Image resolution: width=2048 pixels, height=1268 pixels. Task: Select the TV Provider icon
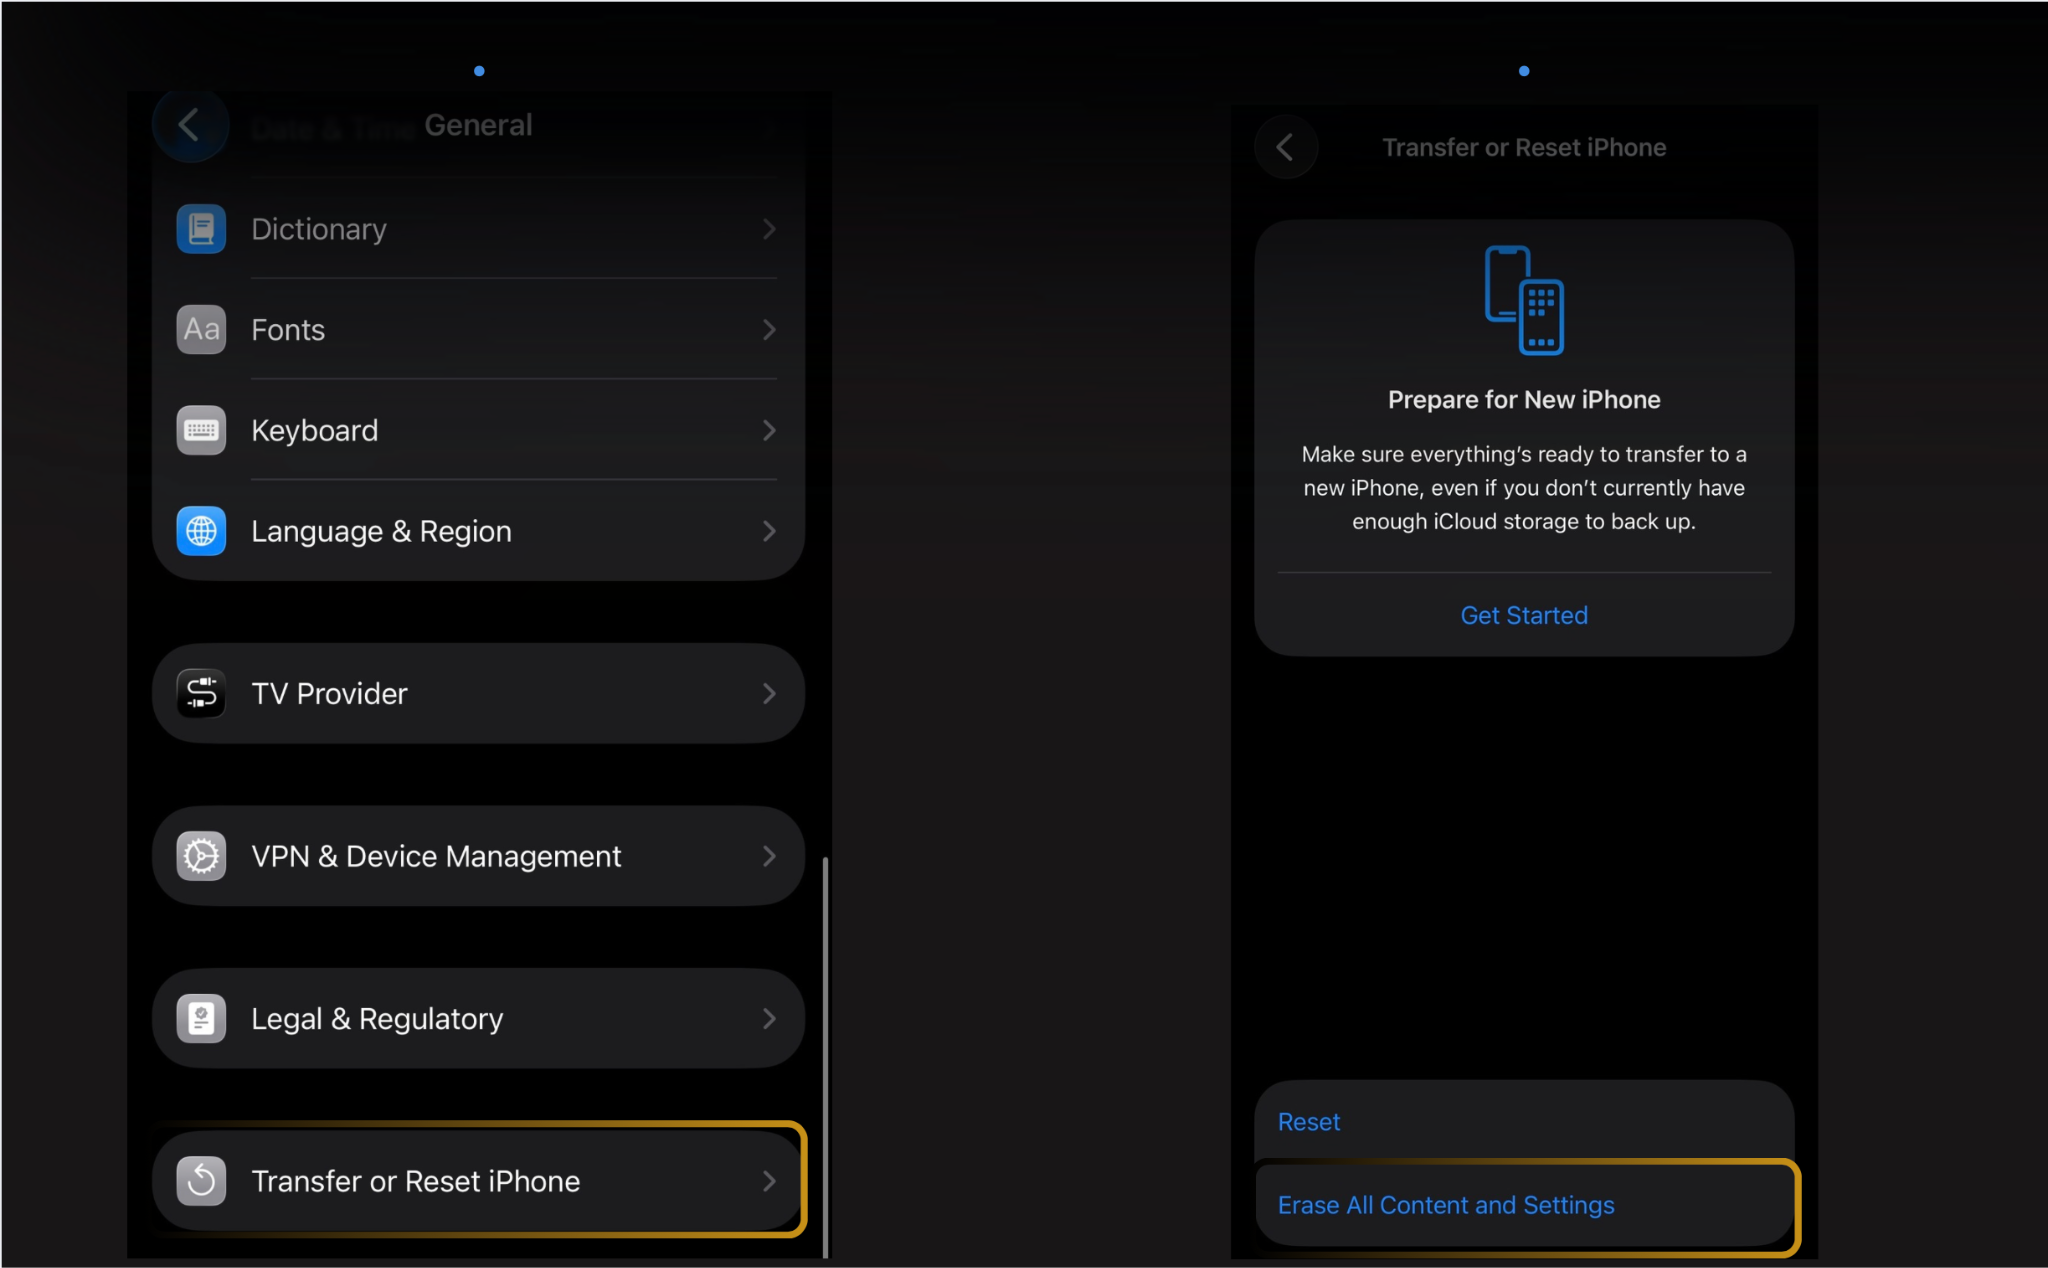[200, 693]
